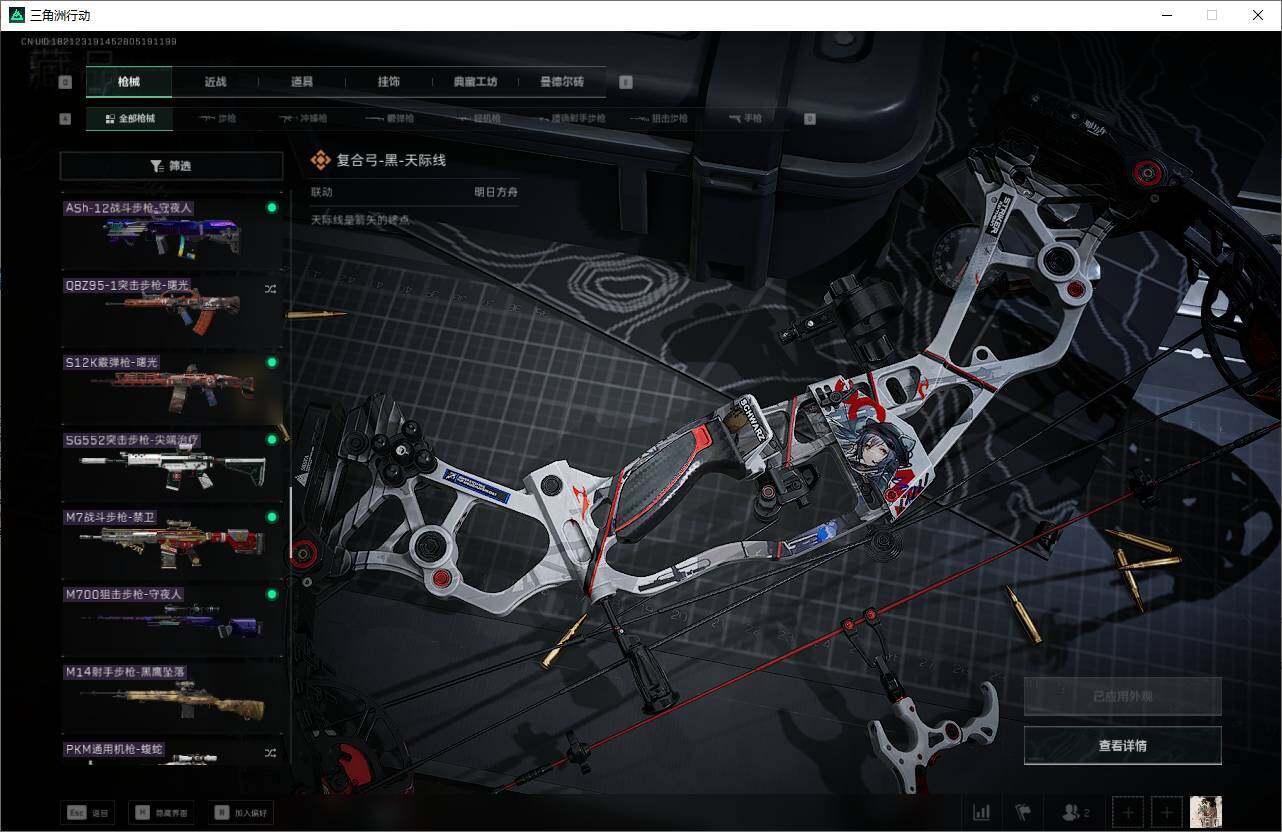Open the 道具 tab
Viewport: 1282px width, 832px height.
tap(302, 82)
